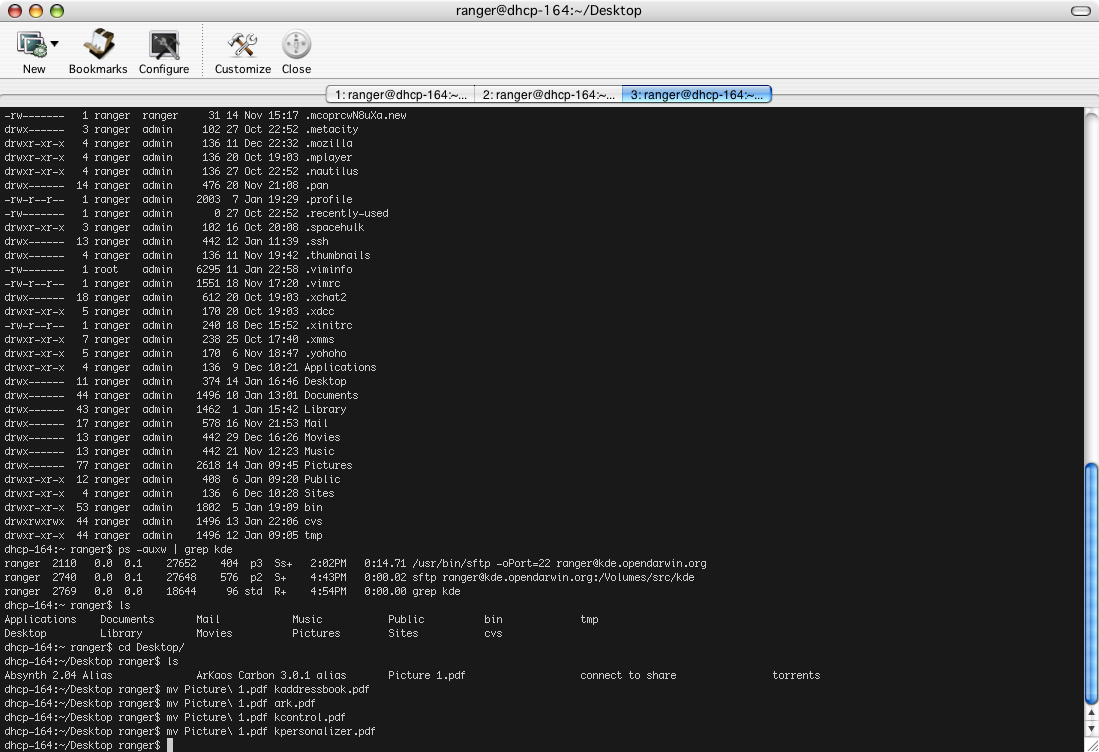The width and height of the screenshot is (1099, 752).
Task: Click the window resize grip corner
Action: [1091, 745]
